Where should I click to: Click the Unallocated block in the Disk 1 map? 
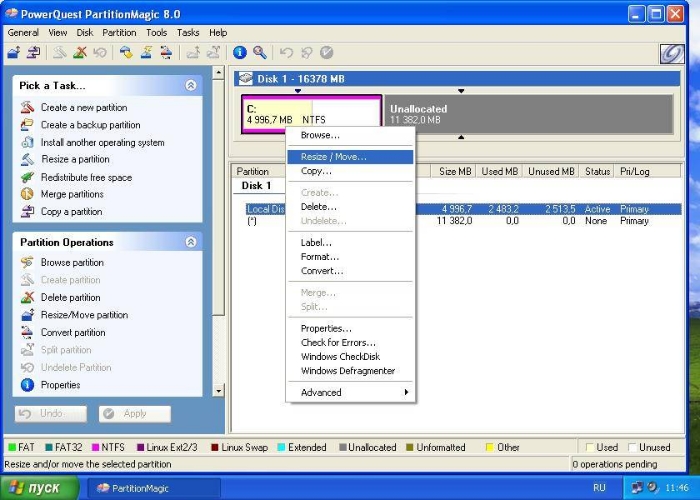click(529, 114)
